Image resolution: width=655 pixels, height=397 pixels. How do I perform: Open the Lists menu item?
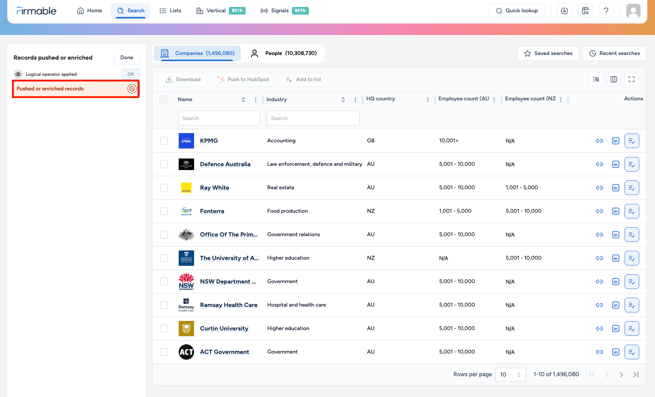pyautogui.click(x=170, y=10)
